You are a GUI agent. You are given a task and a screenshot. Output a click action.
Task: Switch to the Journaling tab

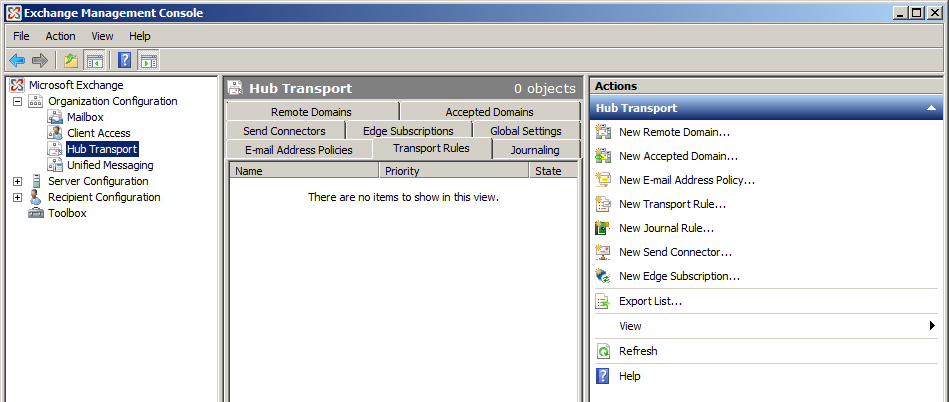535,150
